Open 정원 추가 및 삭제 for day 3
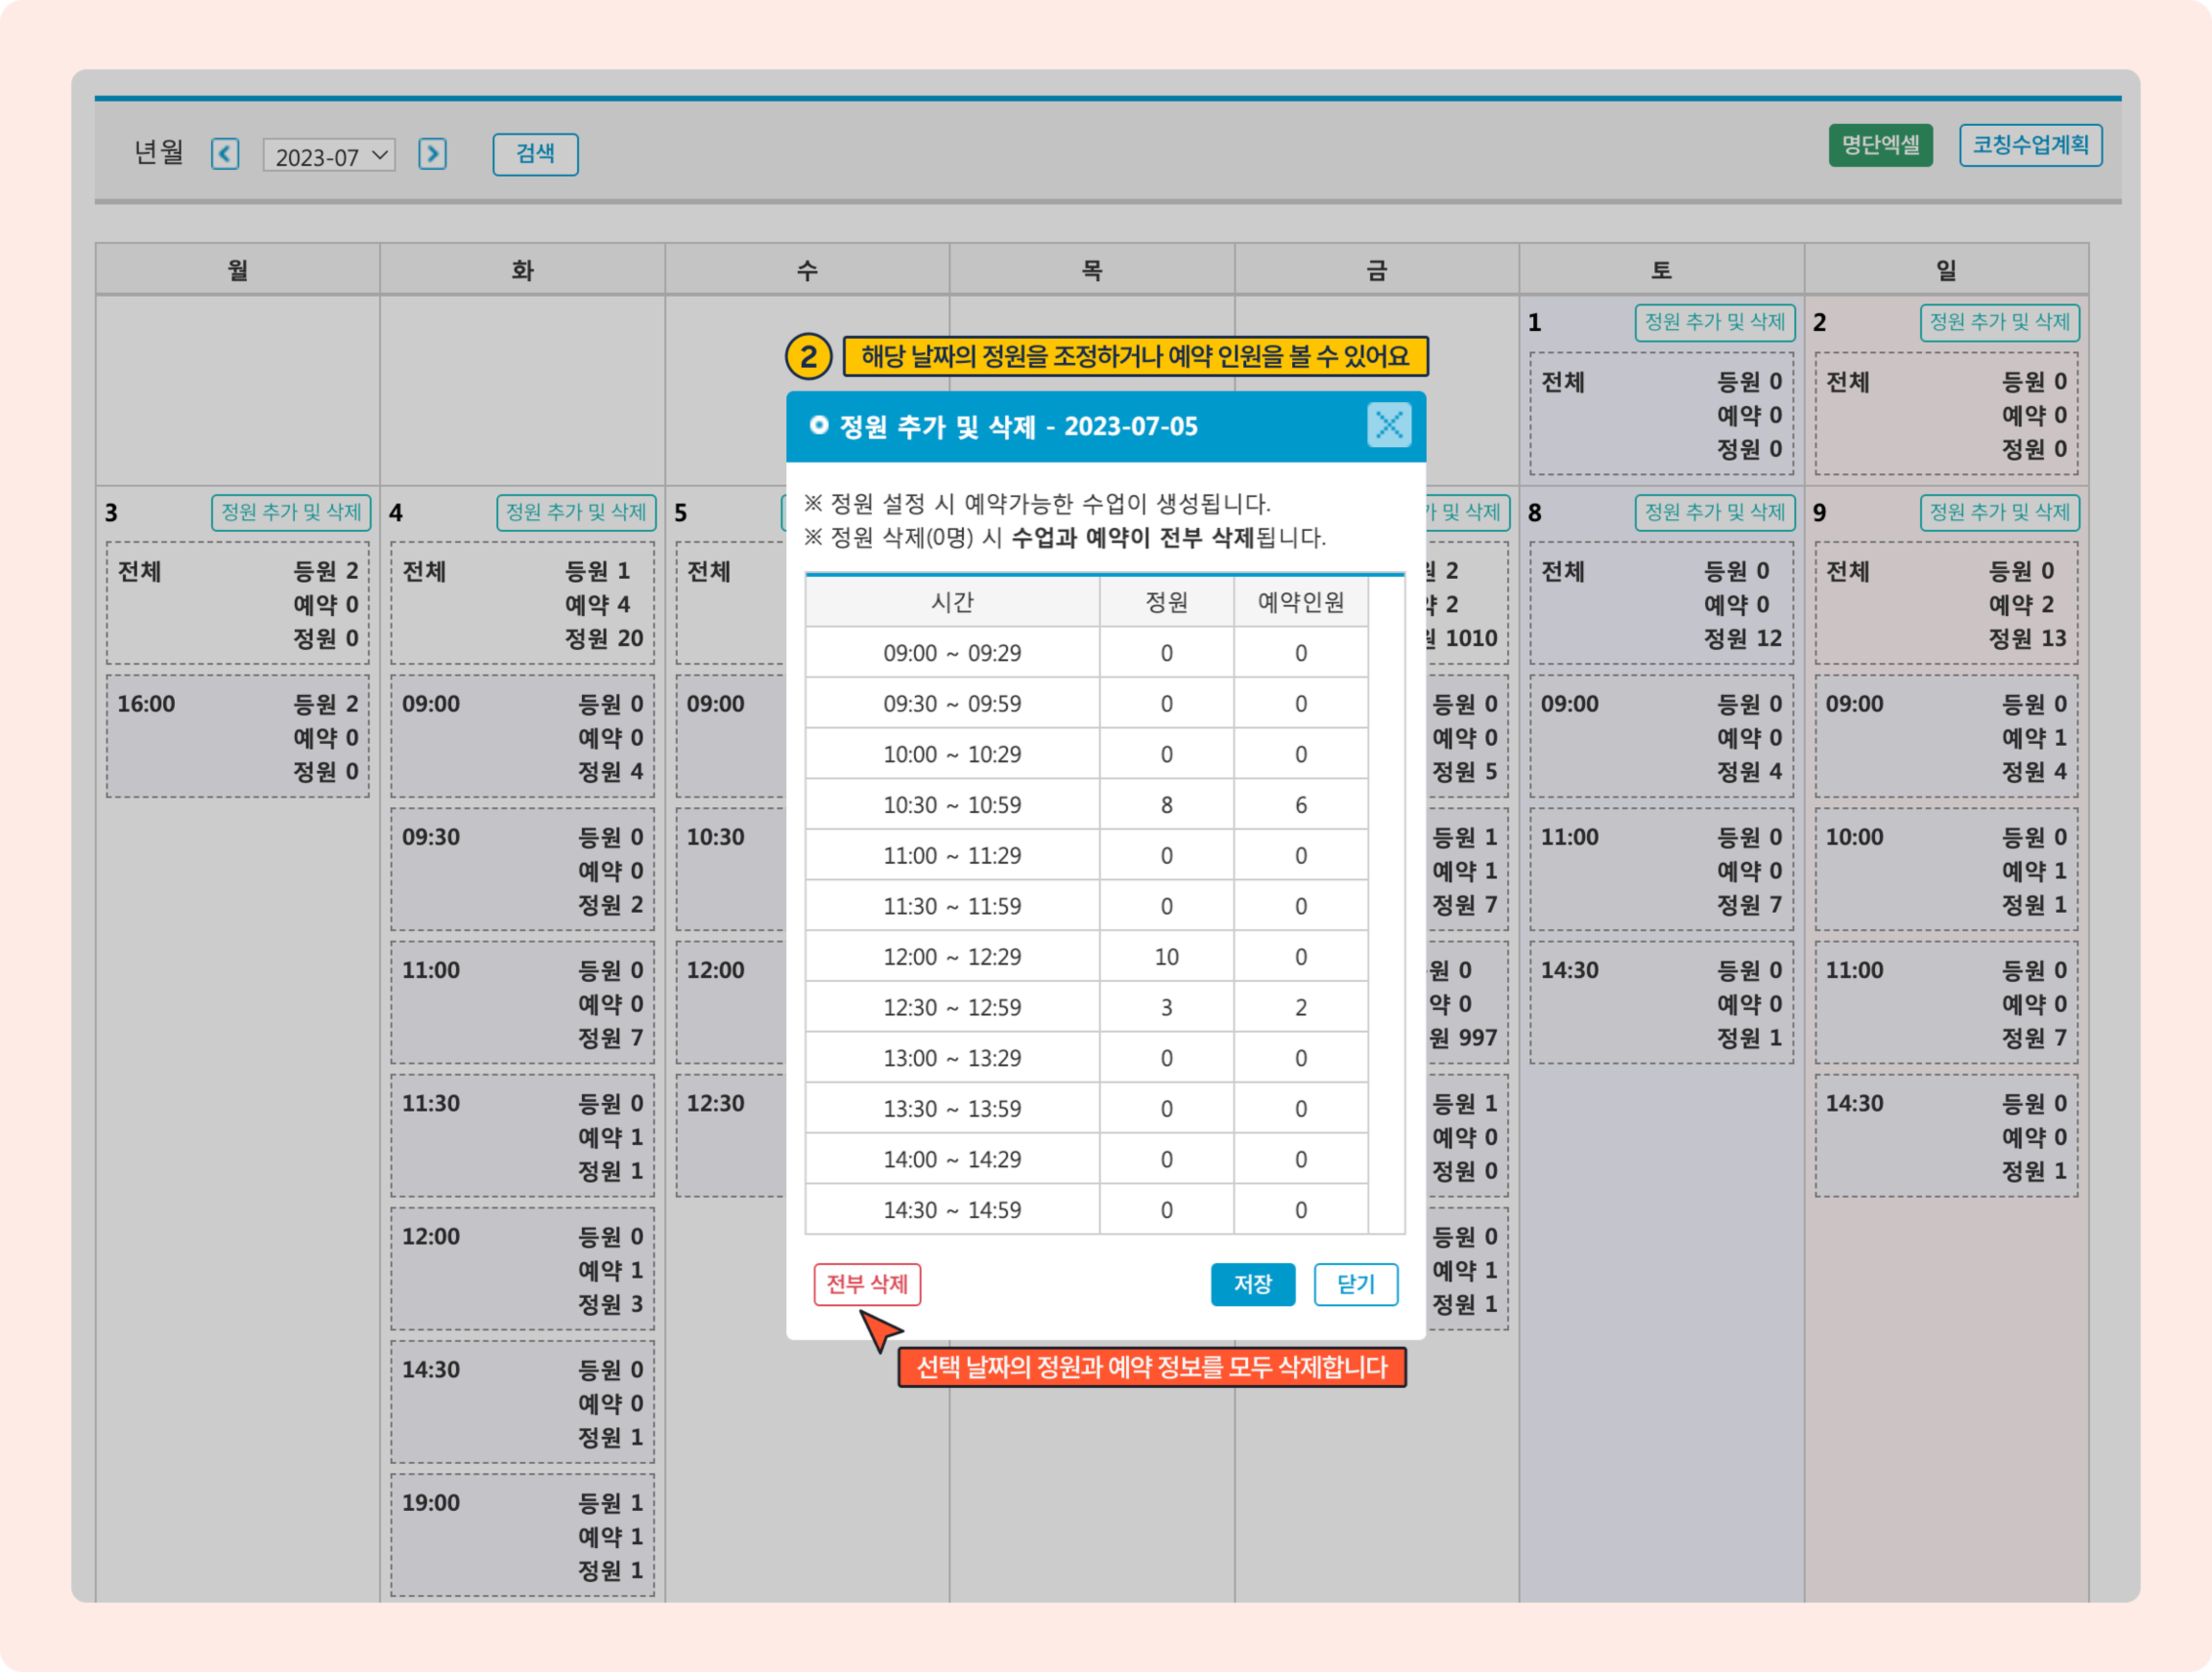This screenshot has height=1672, width=2212. click(291, 513)
